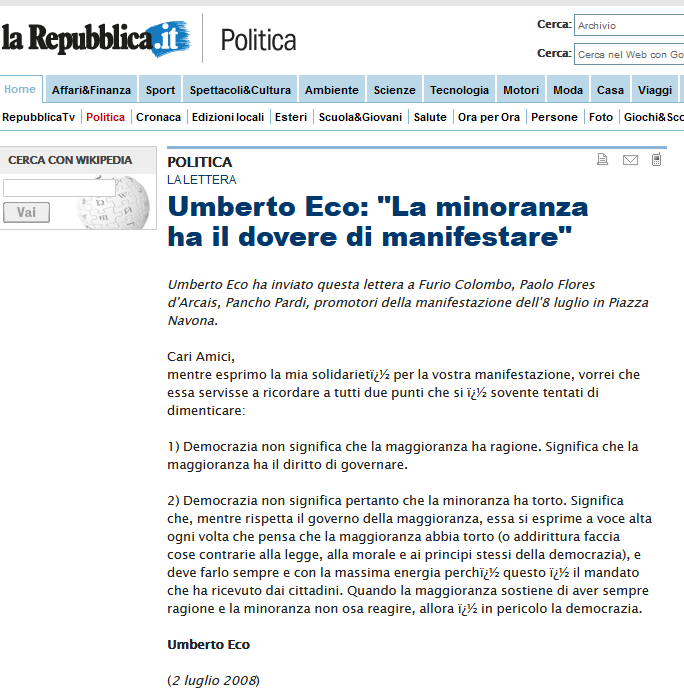Click the bold Umberto Eco signature
This screenshot has width=684, height=694.
tap(209, 644)
